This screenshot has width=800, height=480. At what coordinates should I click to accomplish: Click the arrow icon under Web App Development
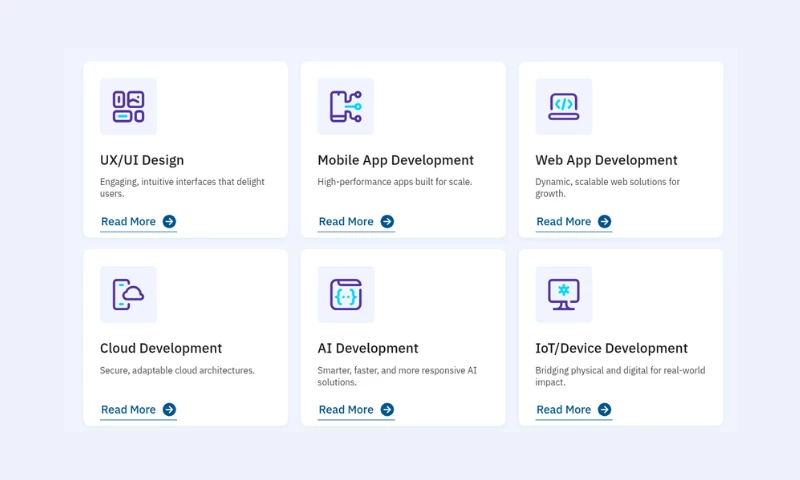[x=605, y=222]
